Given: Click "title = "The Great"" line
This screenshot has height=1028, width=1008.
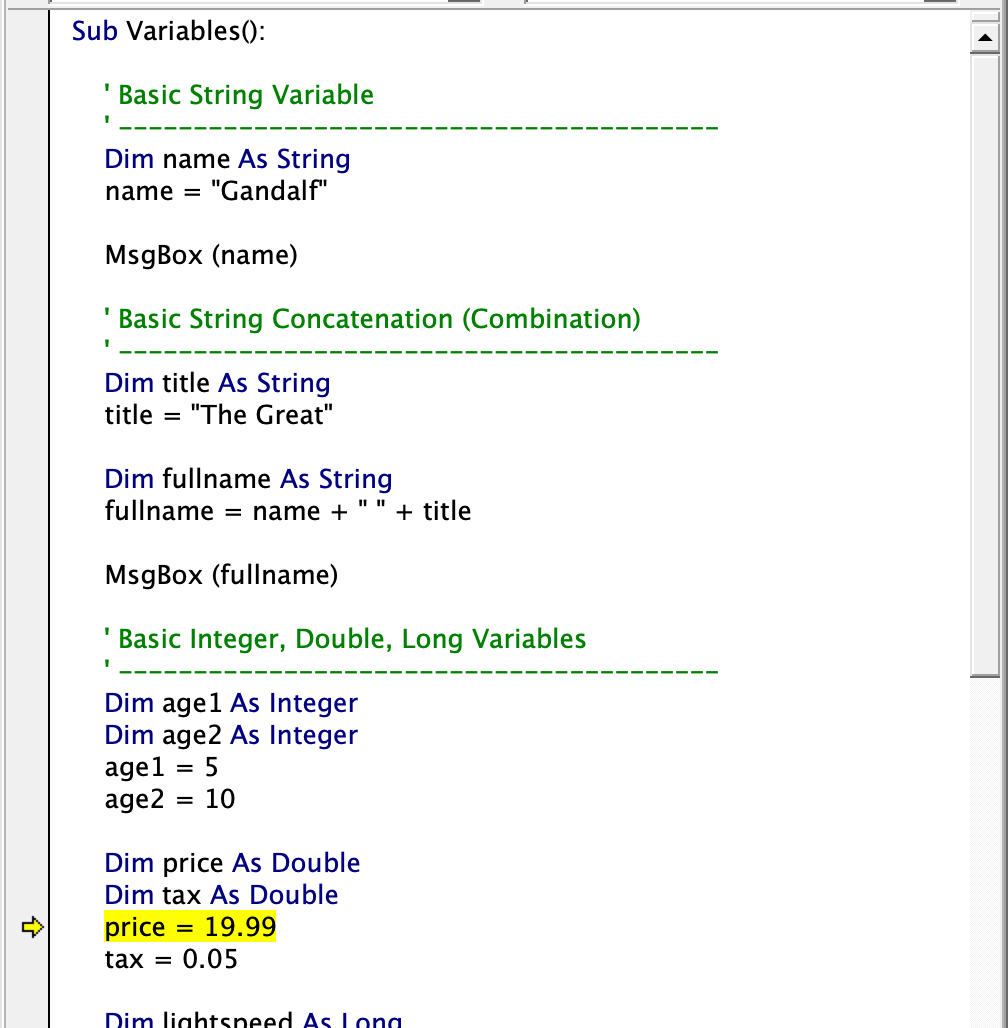Looking at the screenshot, I should pyautogui.click(x=218, y=414).
